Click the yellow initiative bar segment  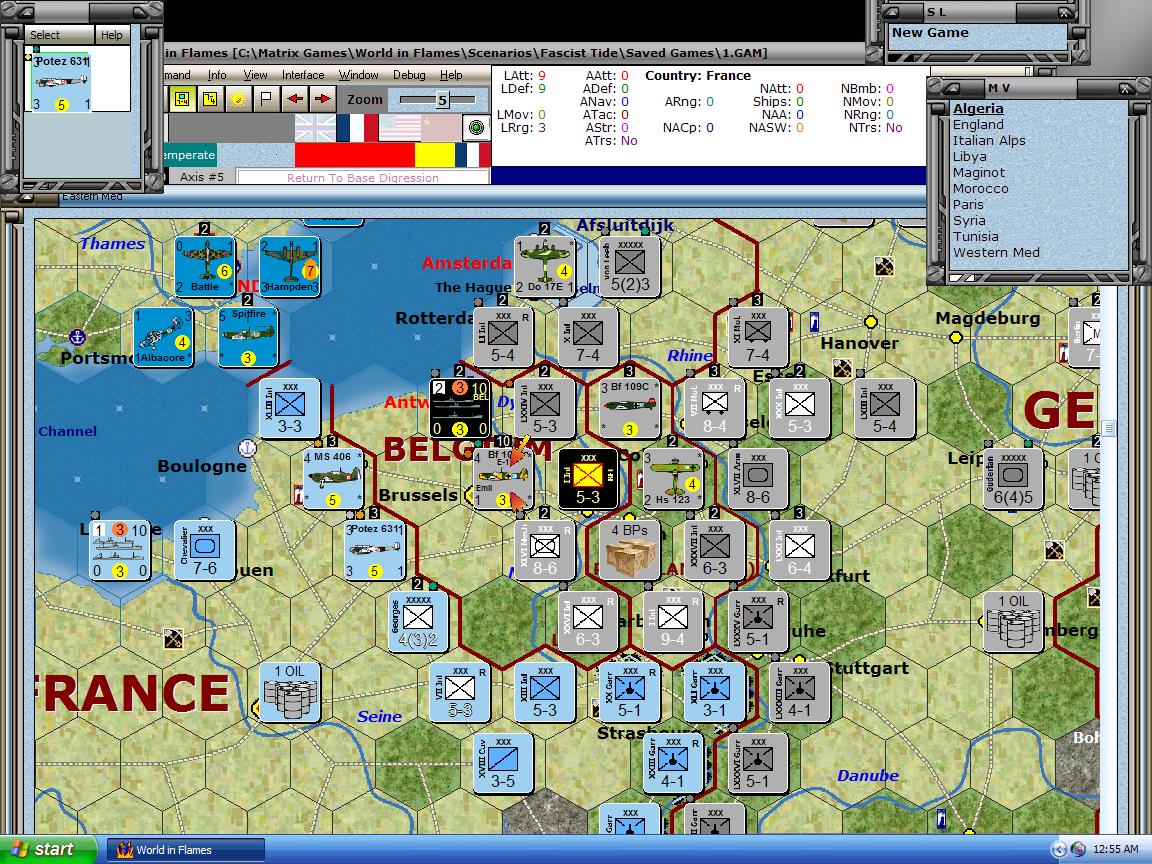tap(435, 155)
